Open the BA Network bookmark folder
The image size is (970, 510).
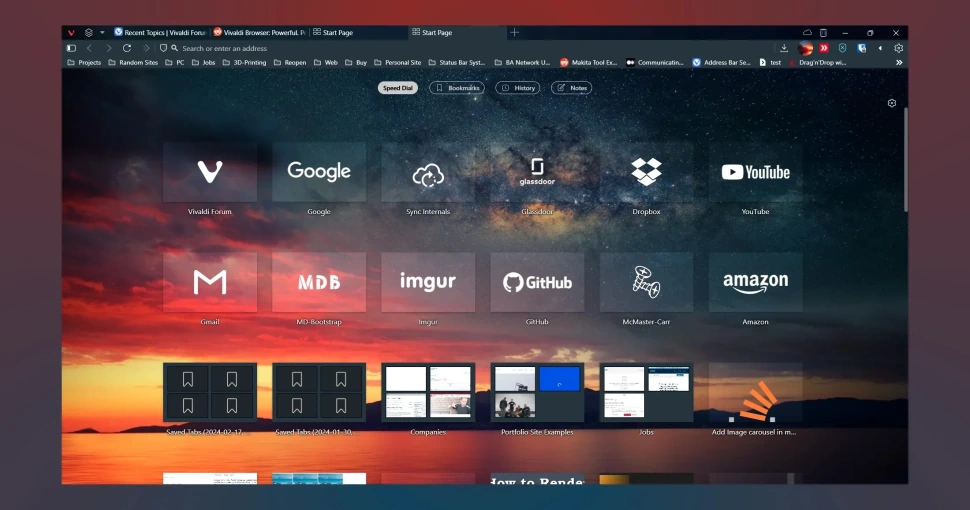tap(522, 63)
